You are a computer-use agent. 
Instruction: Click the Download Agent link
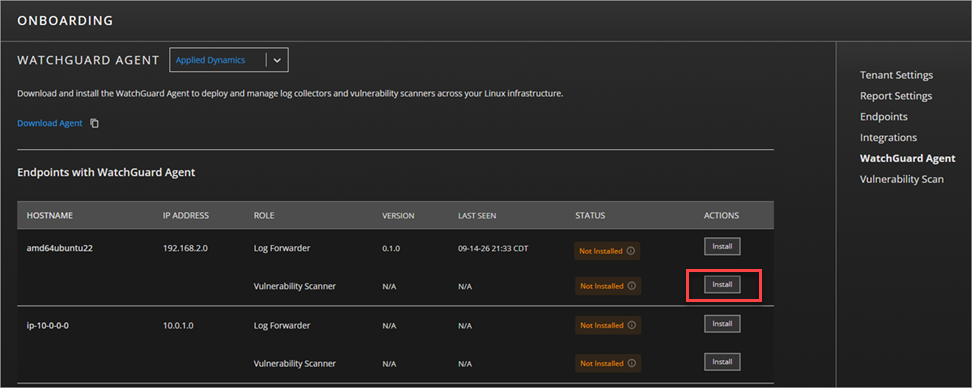[x=50, y=123]
